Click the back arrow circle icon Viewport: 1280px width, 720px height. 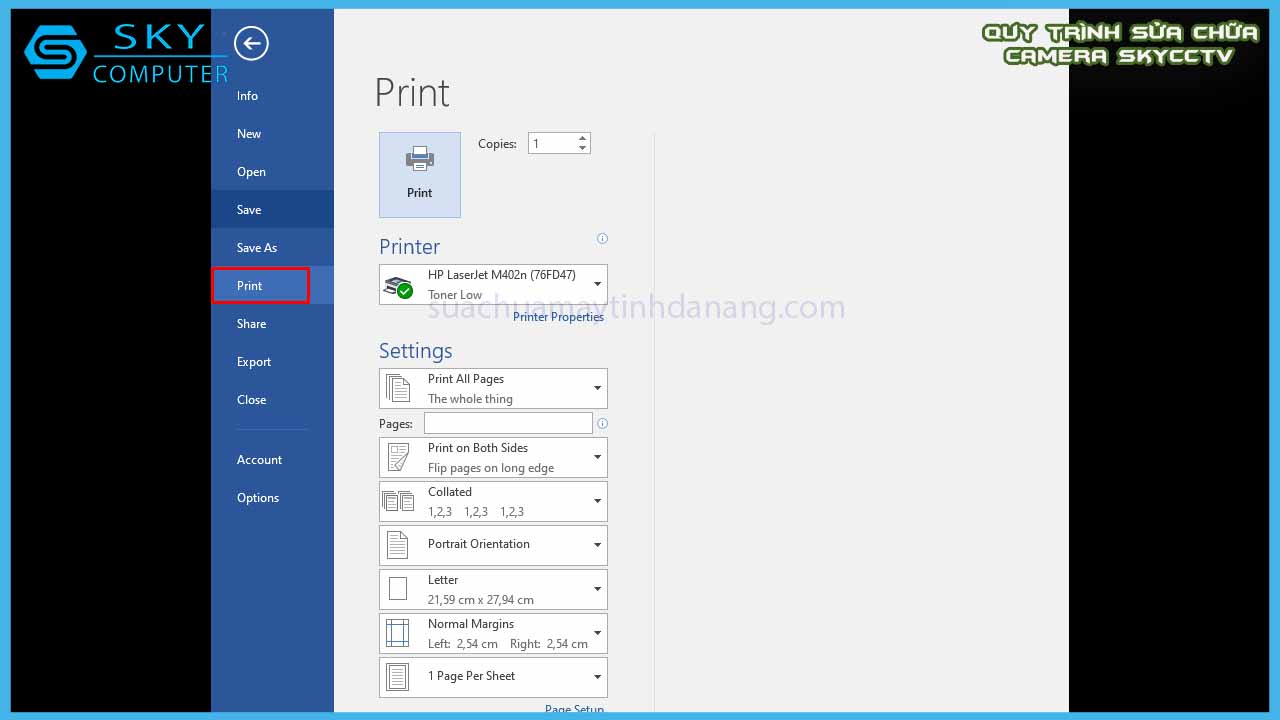[x=251, y=43]
